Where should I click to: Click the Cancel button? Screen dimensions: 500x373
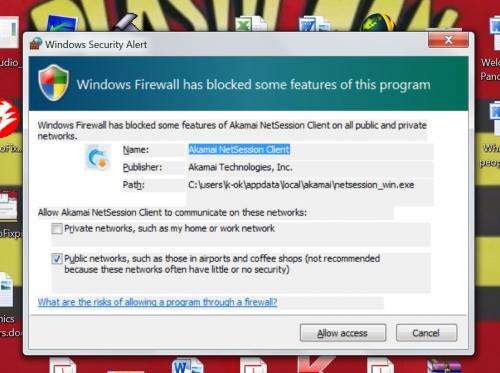click(426, 333)
